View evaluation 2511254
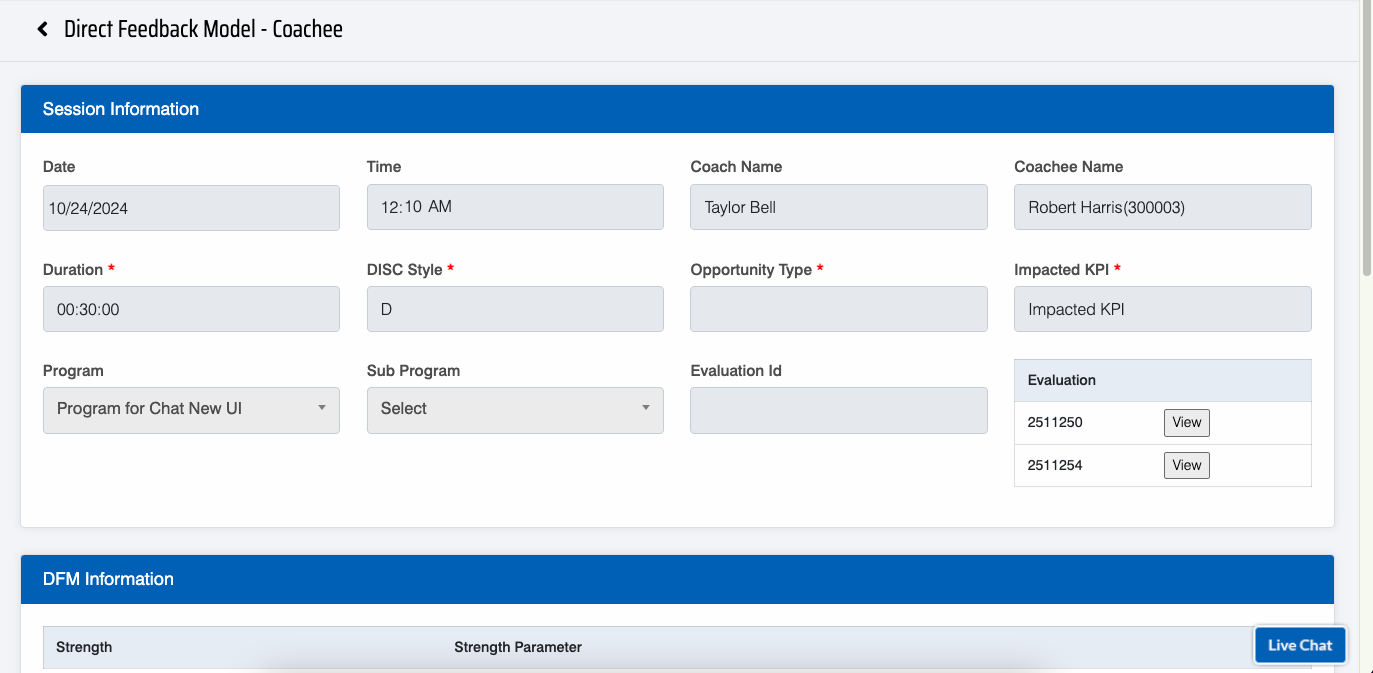 coord(1186,466)
